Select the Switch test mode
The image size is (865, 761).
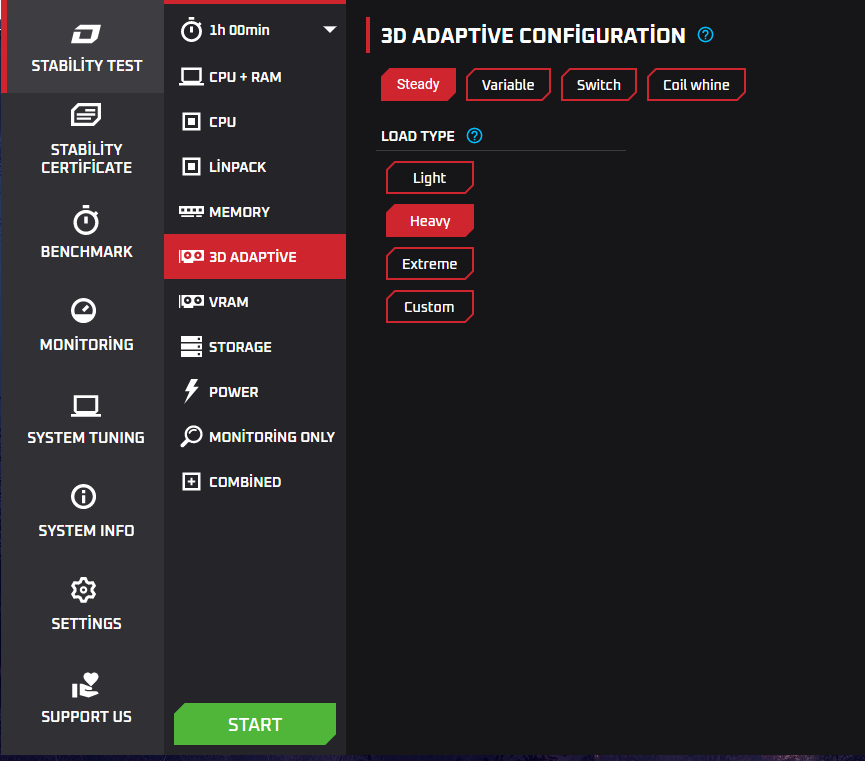(x=599, y=84)
